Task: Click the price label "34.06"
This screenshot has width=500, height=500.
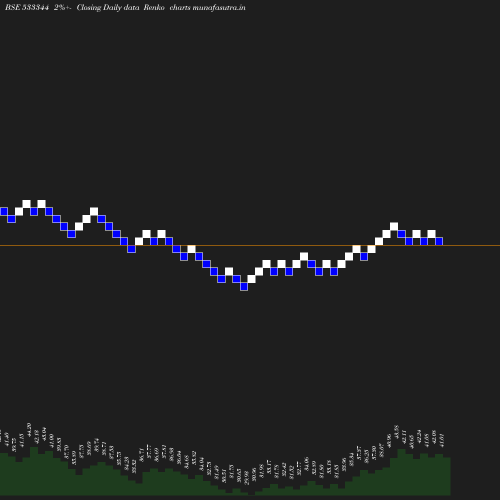Action: coord(307,464)
